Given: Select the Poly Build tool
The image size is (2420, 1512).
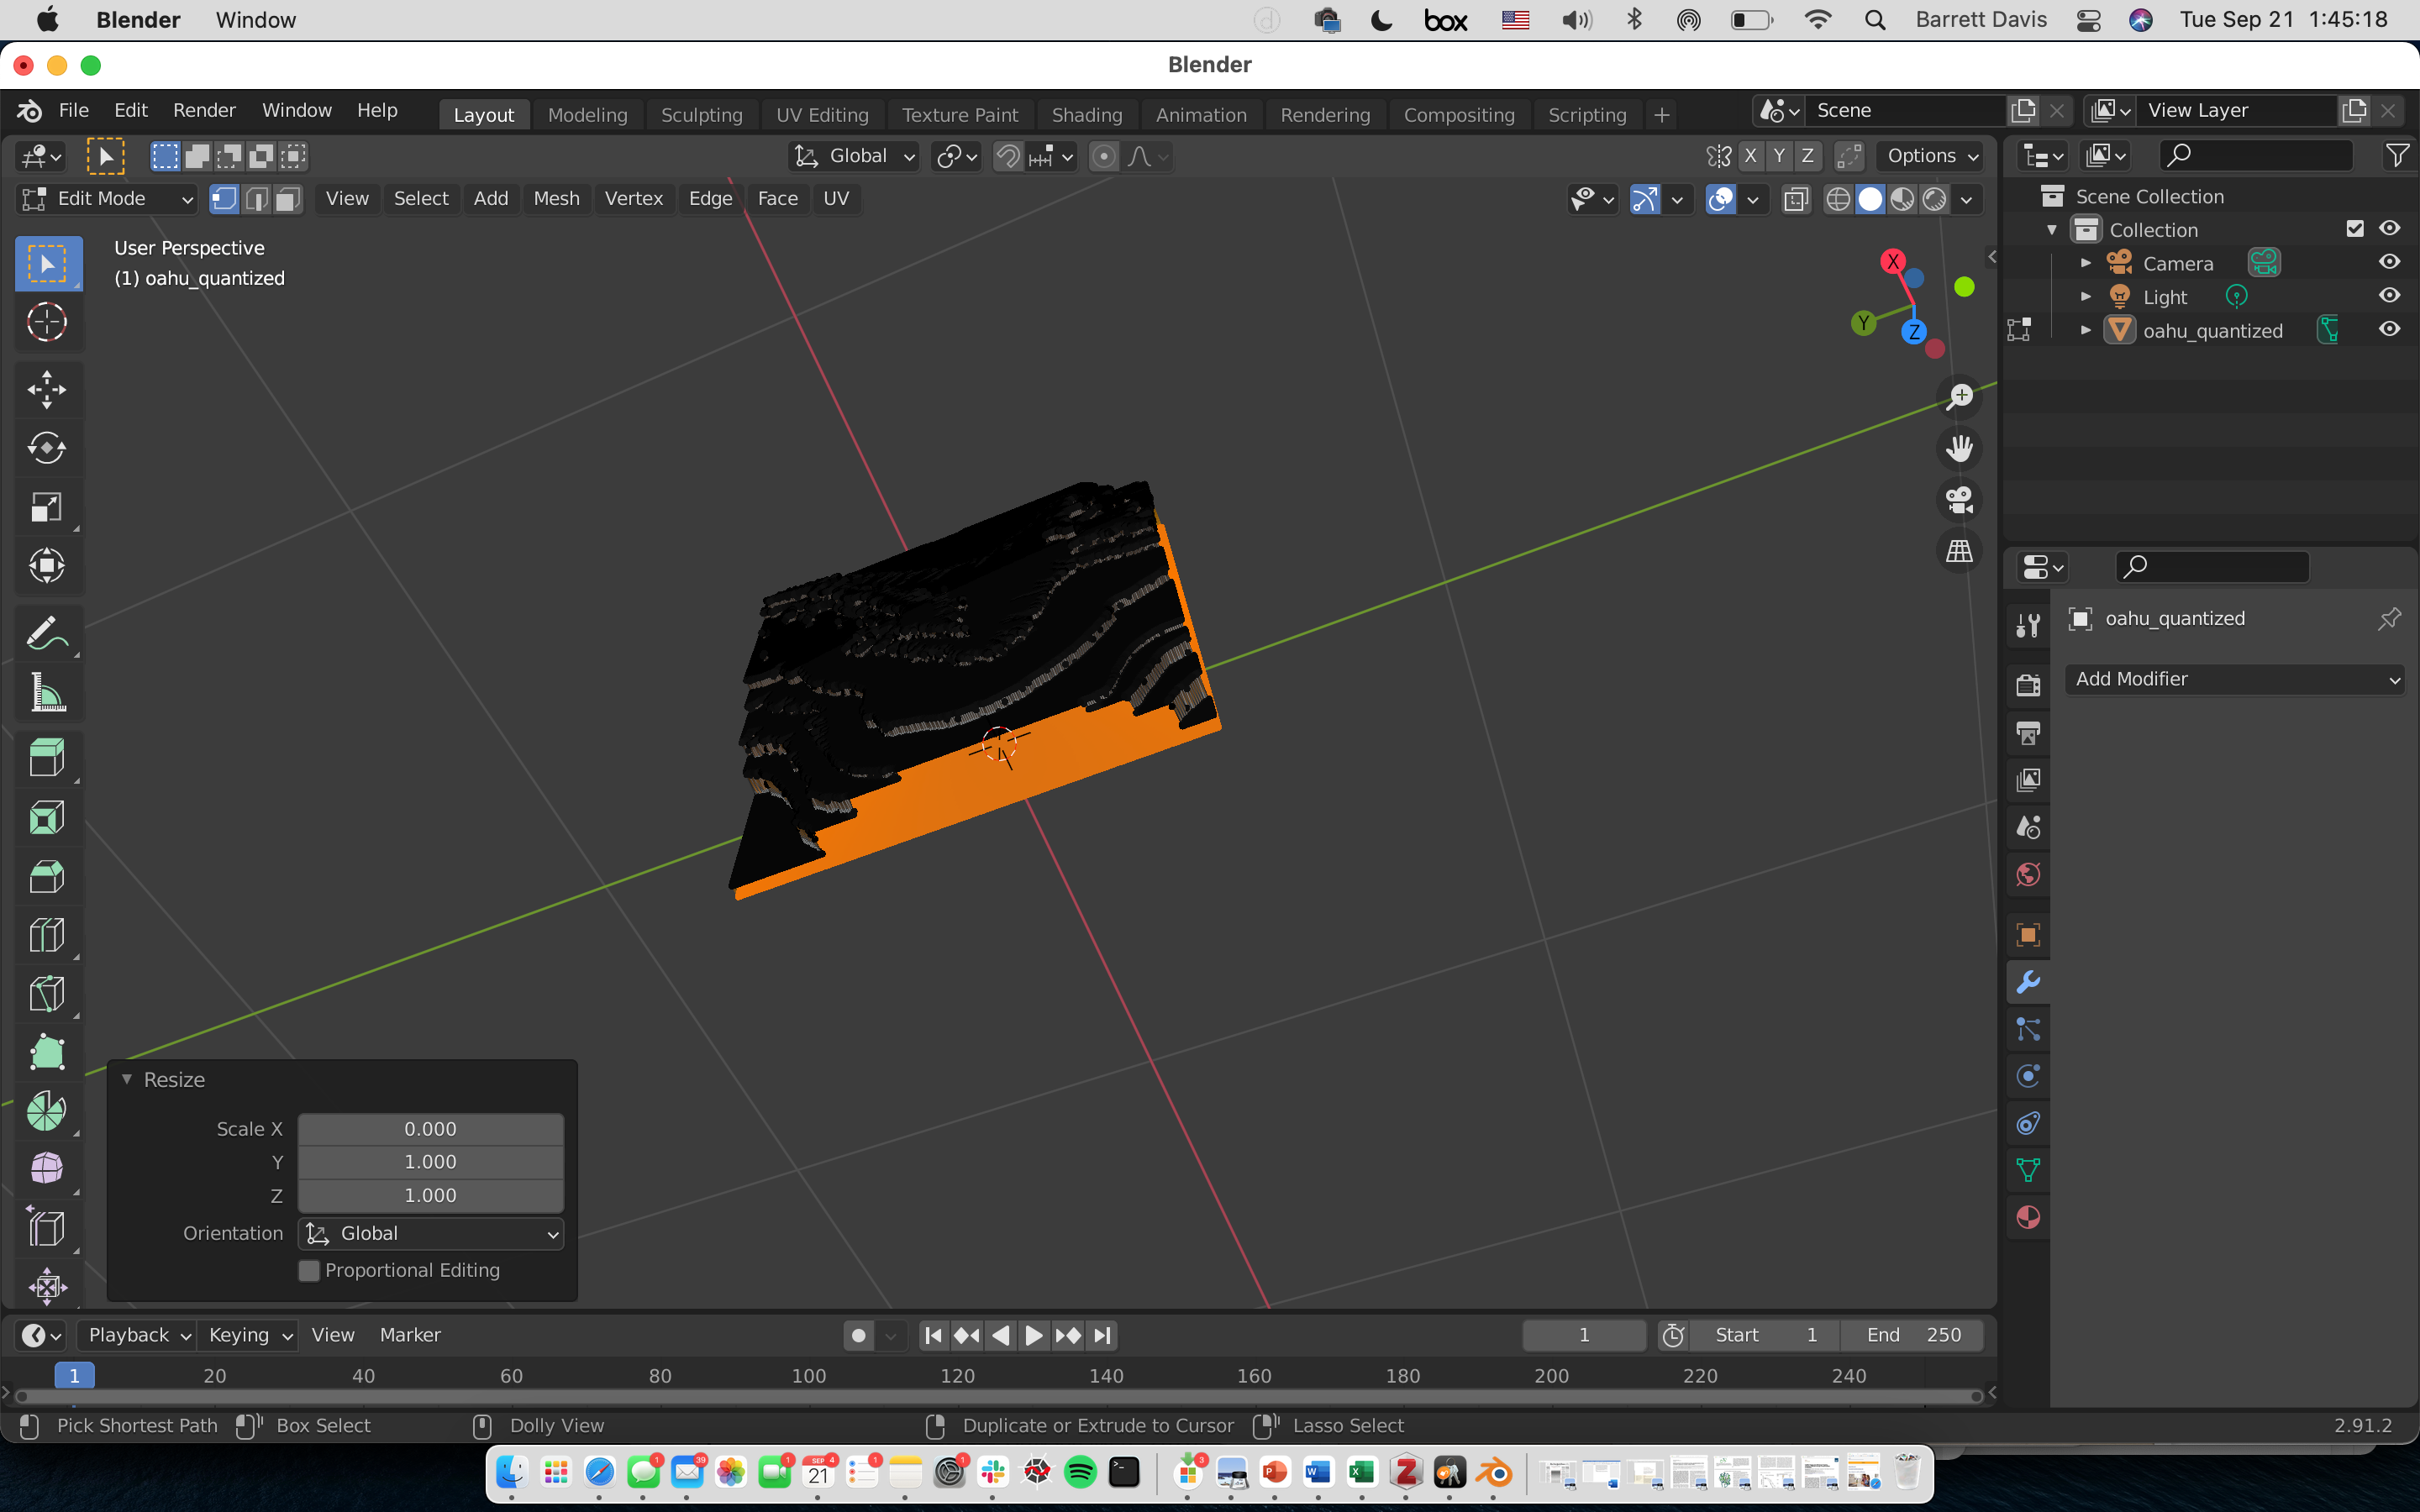Looking at the screenshot, I should 47,1052.
